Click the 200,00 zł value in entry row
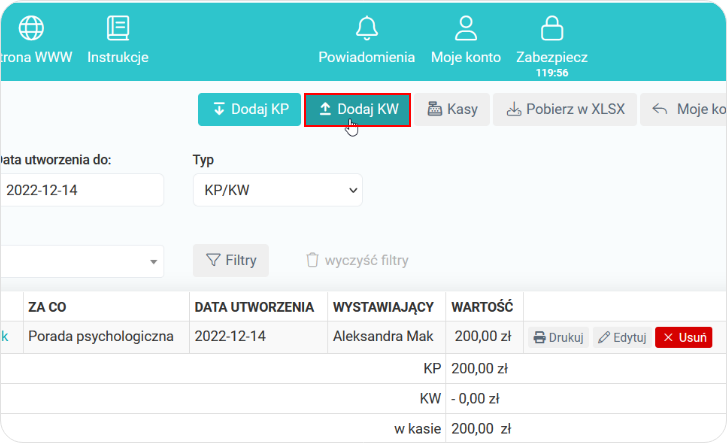This screenshot has height=443, width=727. click(x=483, y=336)
